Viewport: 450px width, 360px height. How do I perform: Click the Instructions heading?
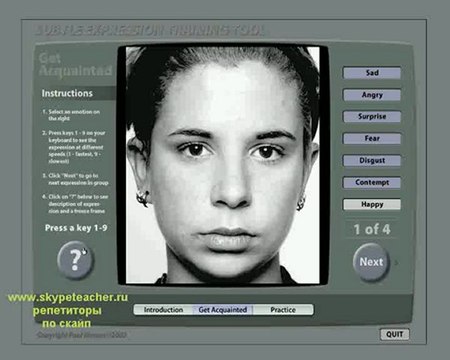[67, 93]
